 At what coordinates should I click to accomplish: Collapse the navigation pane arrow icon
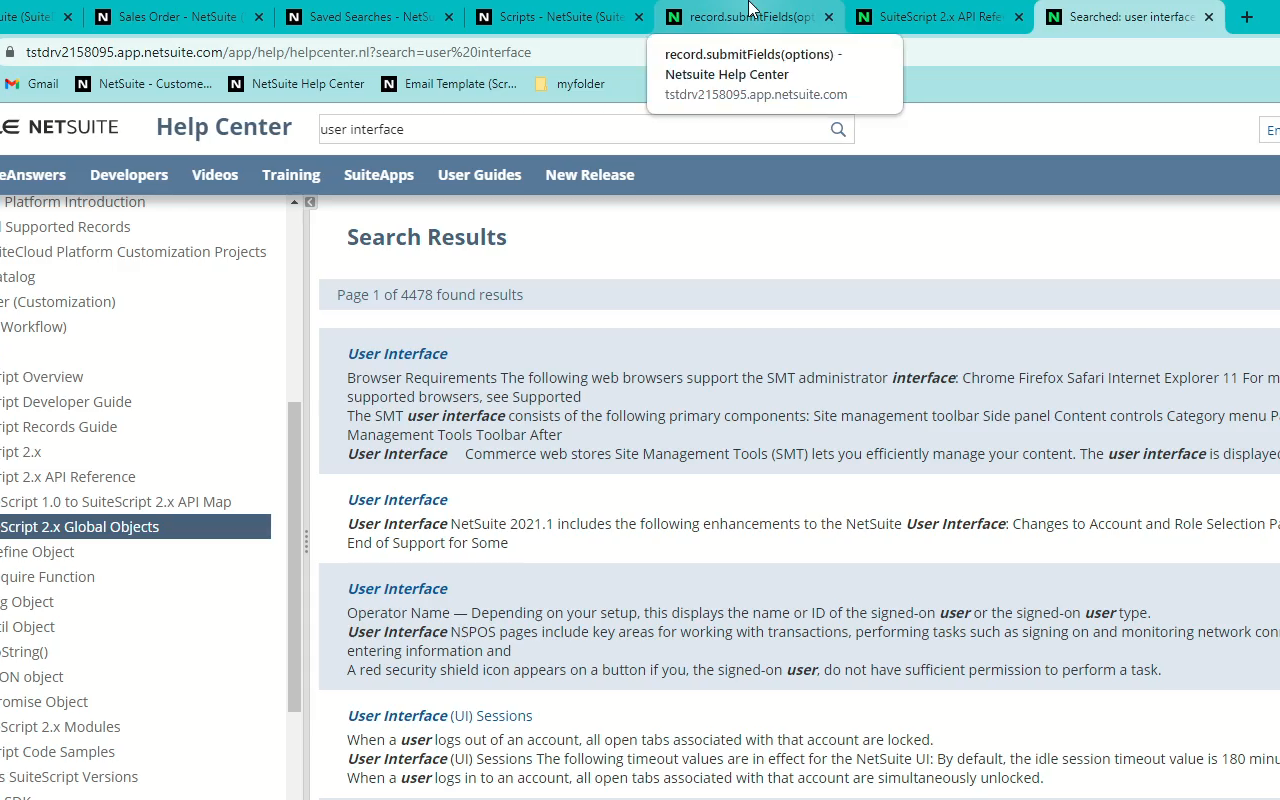310,202
